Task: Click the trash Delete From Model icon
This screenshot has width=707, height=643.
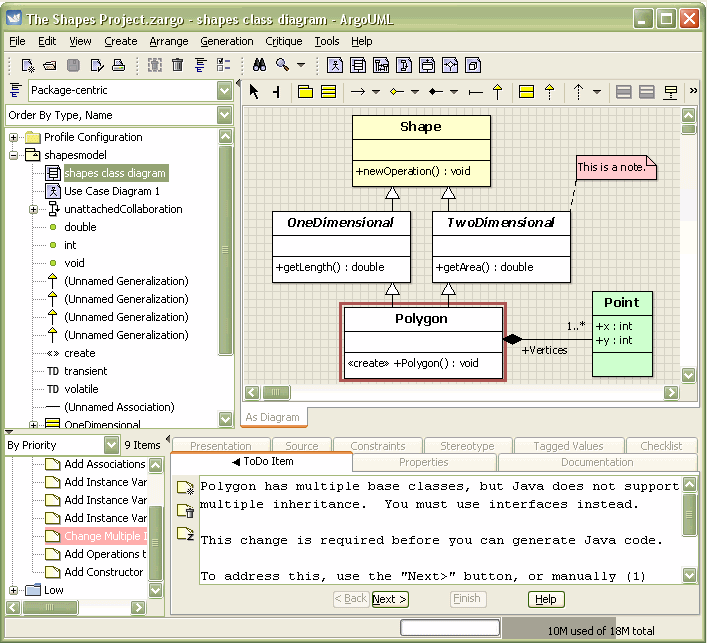Action: (x=178, y=66)
